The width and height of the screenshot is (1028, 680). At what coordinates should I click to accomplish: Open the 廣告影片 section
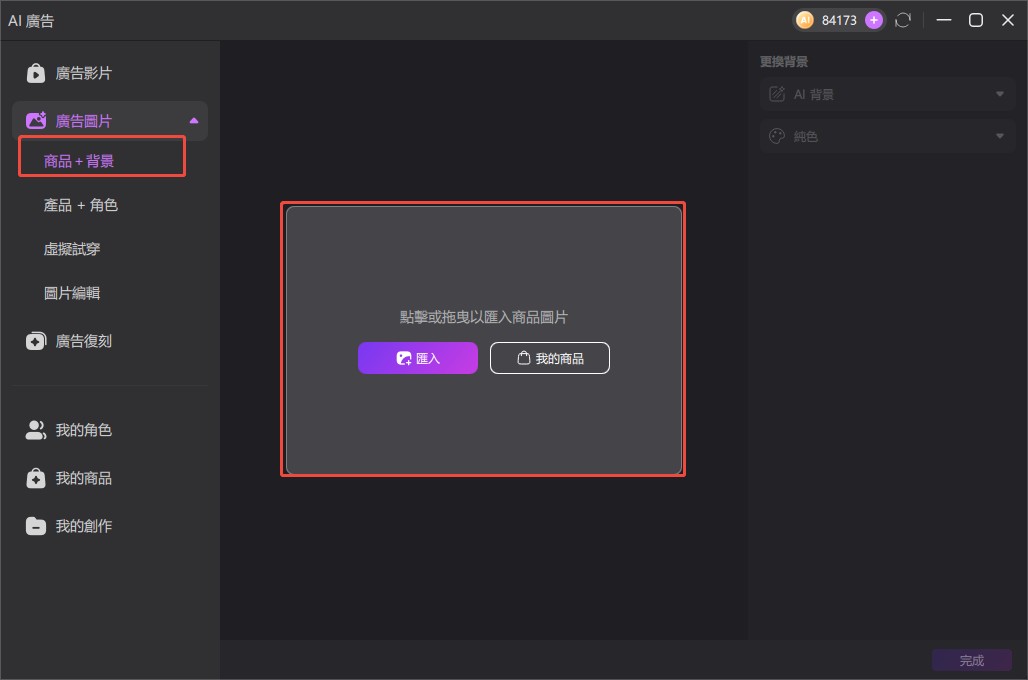(x=109, y=73)
